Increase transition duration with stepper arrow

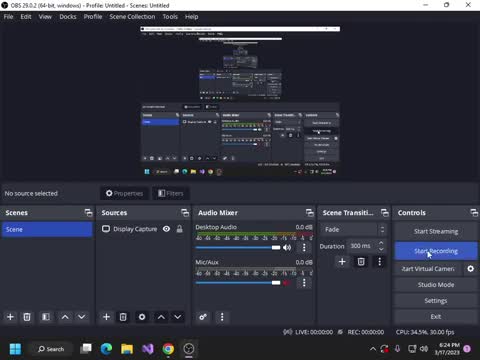click(381, 243)
